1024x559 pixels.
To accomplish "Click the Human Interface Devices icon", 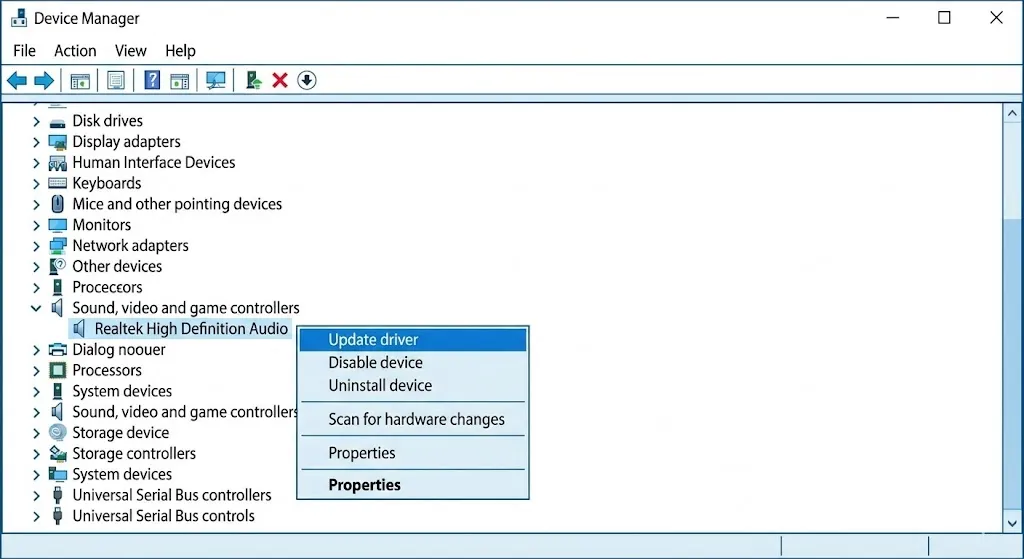I will (57, 163).
